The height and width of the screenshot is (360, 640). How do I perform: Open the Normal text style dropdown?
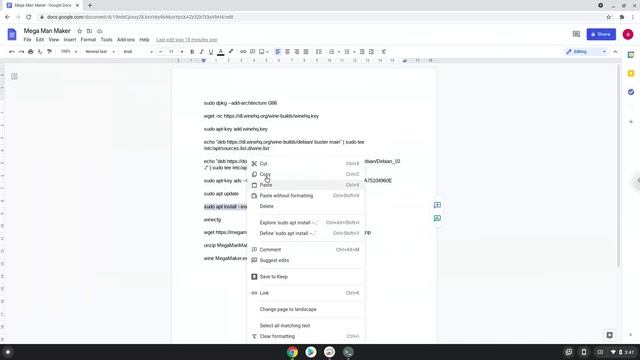(x=100, y=52)
